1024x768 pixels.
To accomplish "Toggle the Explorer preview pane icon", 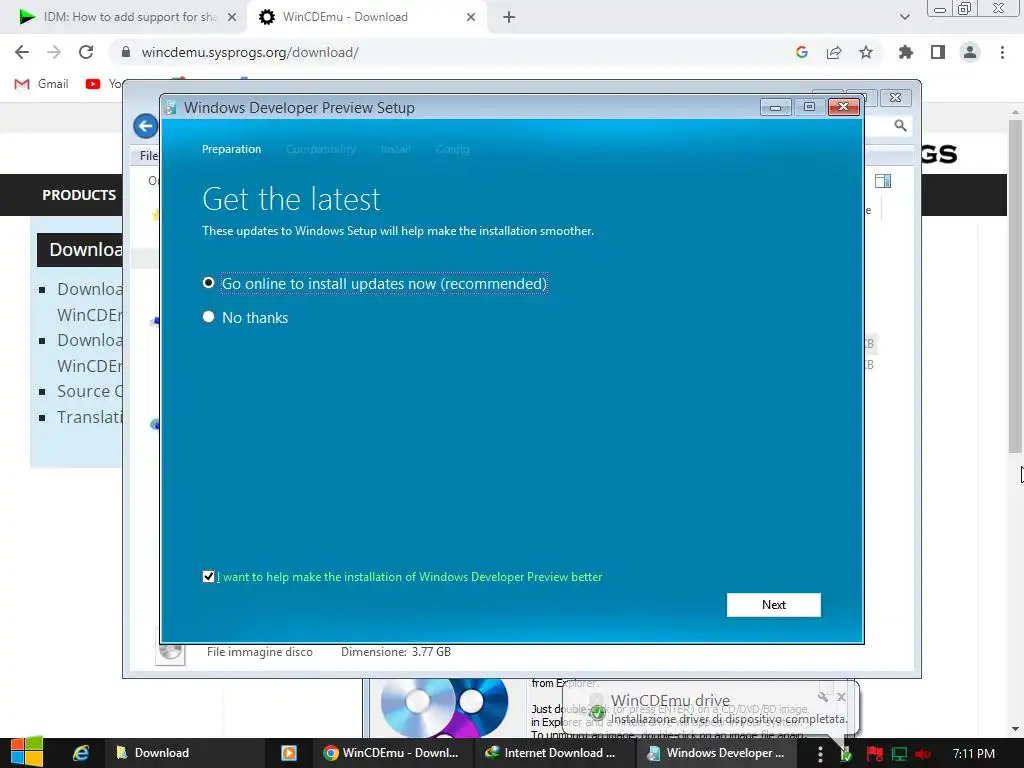I will [882, 181].
